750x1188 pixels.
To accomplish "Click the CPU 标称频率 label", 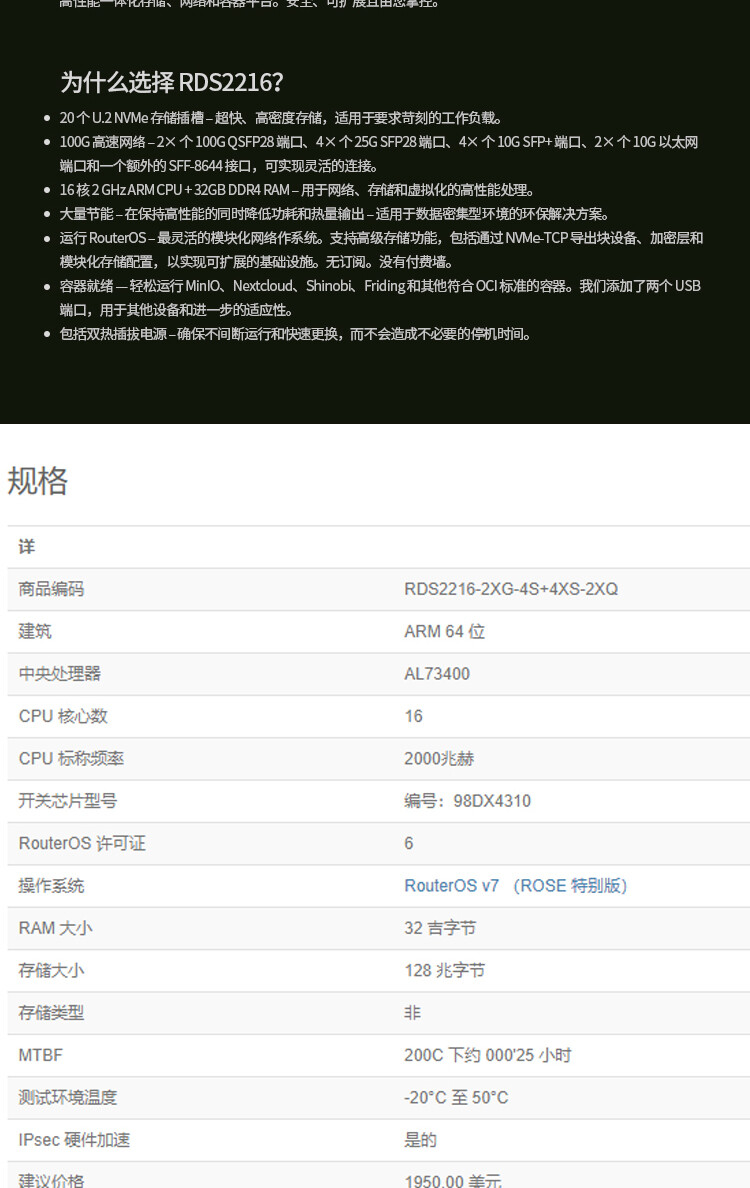I will pos(71,758).
